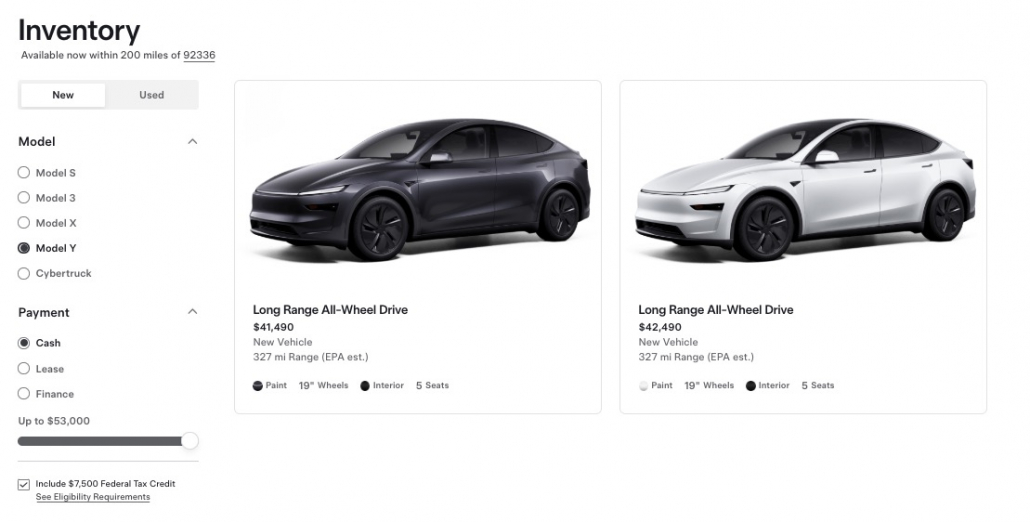Click the price range slider handle
This screenshot has width=1030, height=522.
coord(190,441)
